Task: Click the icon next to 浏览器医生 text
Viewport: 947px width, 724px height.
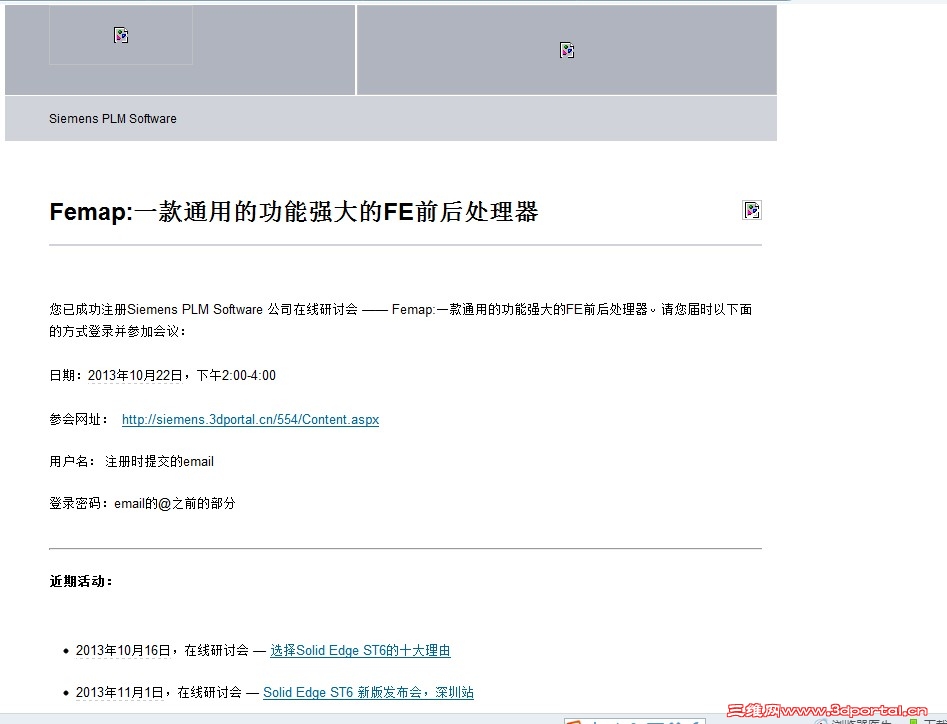Action: tap(820, 721)
